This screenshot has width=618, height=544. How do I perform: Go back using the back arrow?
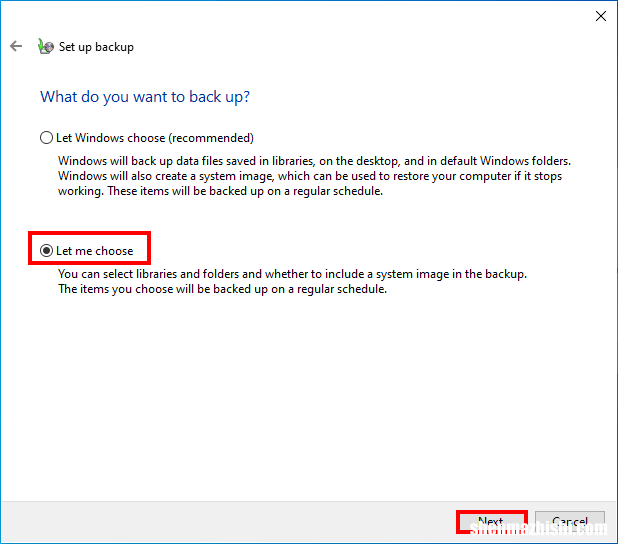click(16, 46)
